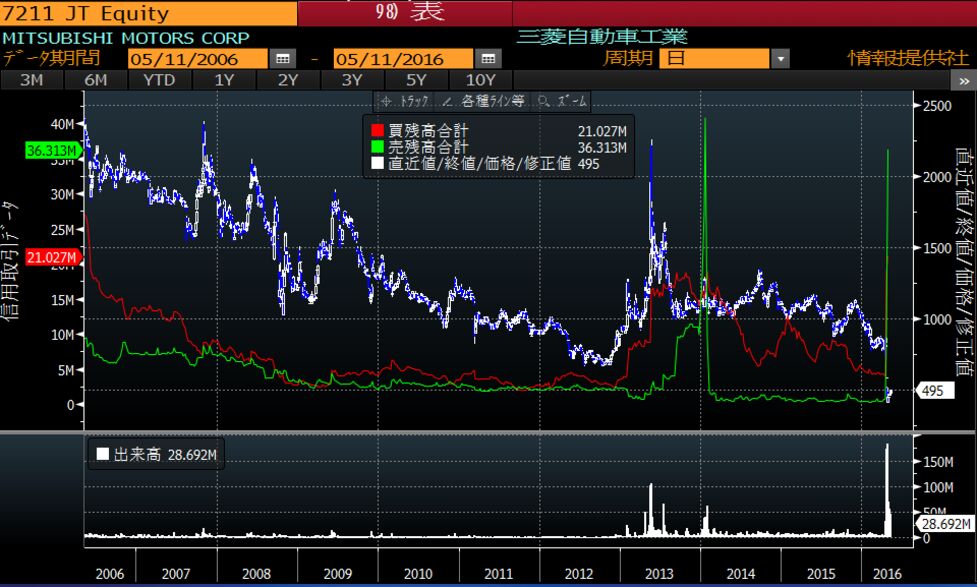
Task: Click the 2013 year label on the timeline
Action: 659,574
